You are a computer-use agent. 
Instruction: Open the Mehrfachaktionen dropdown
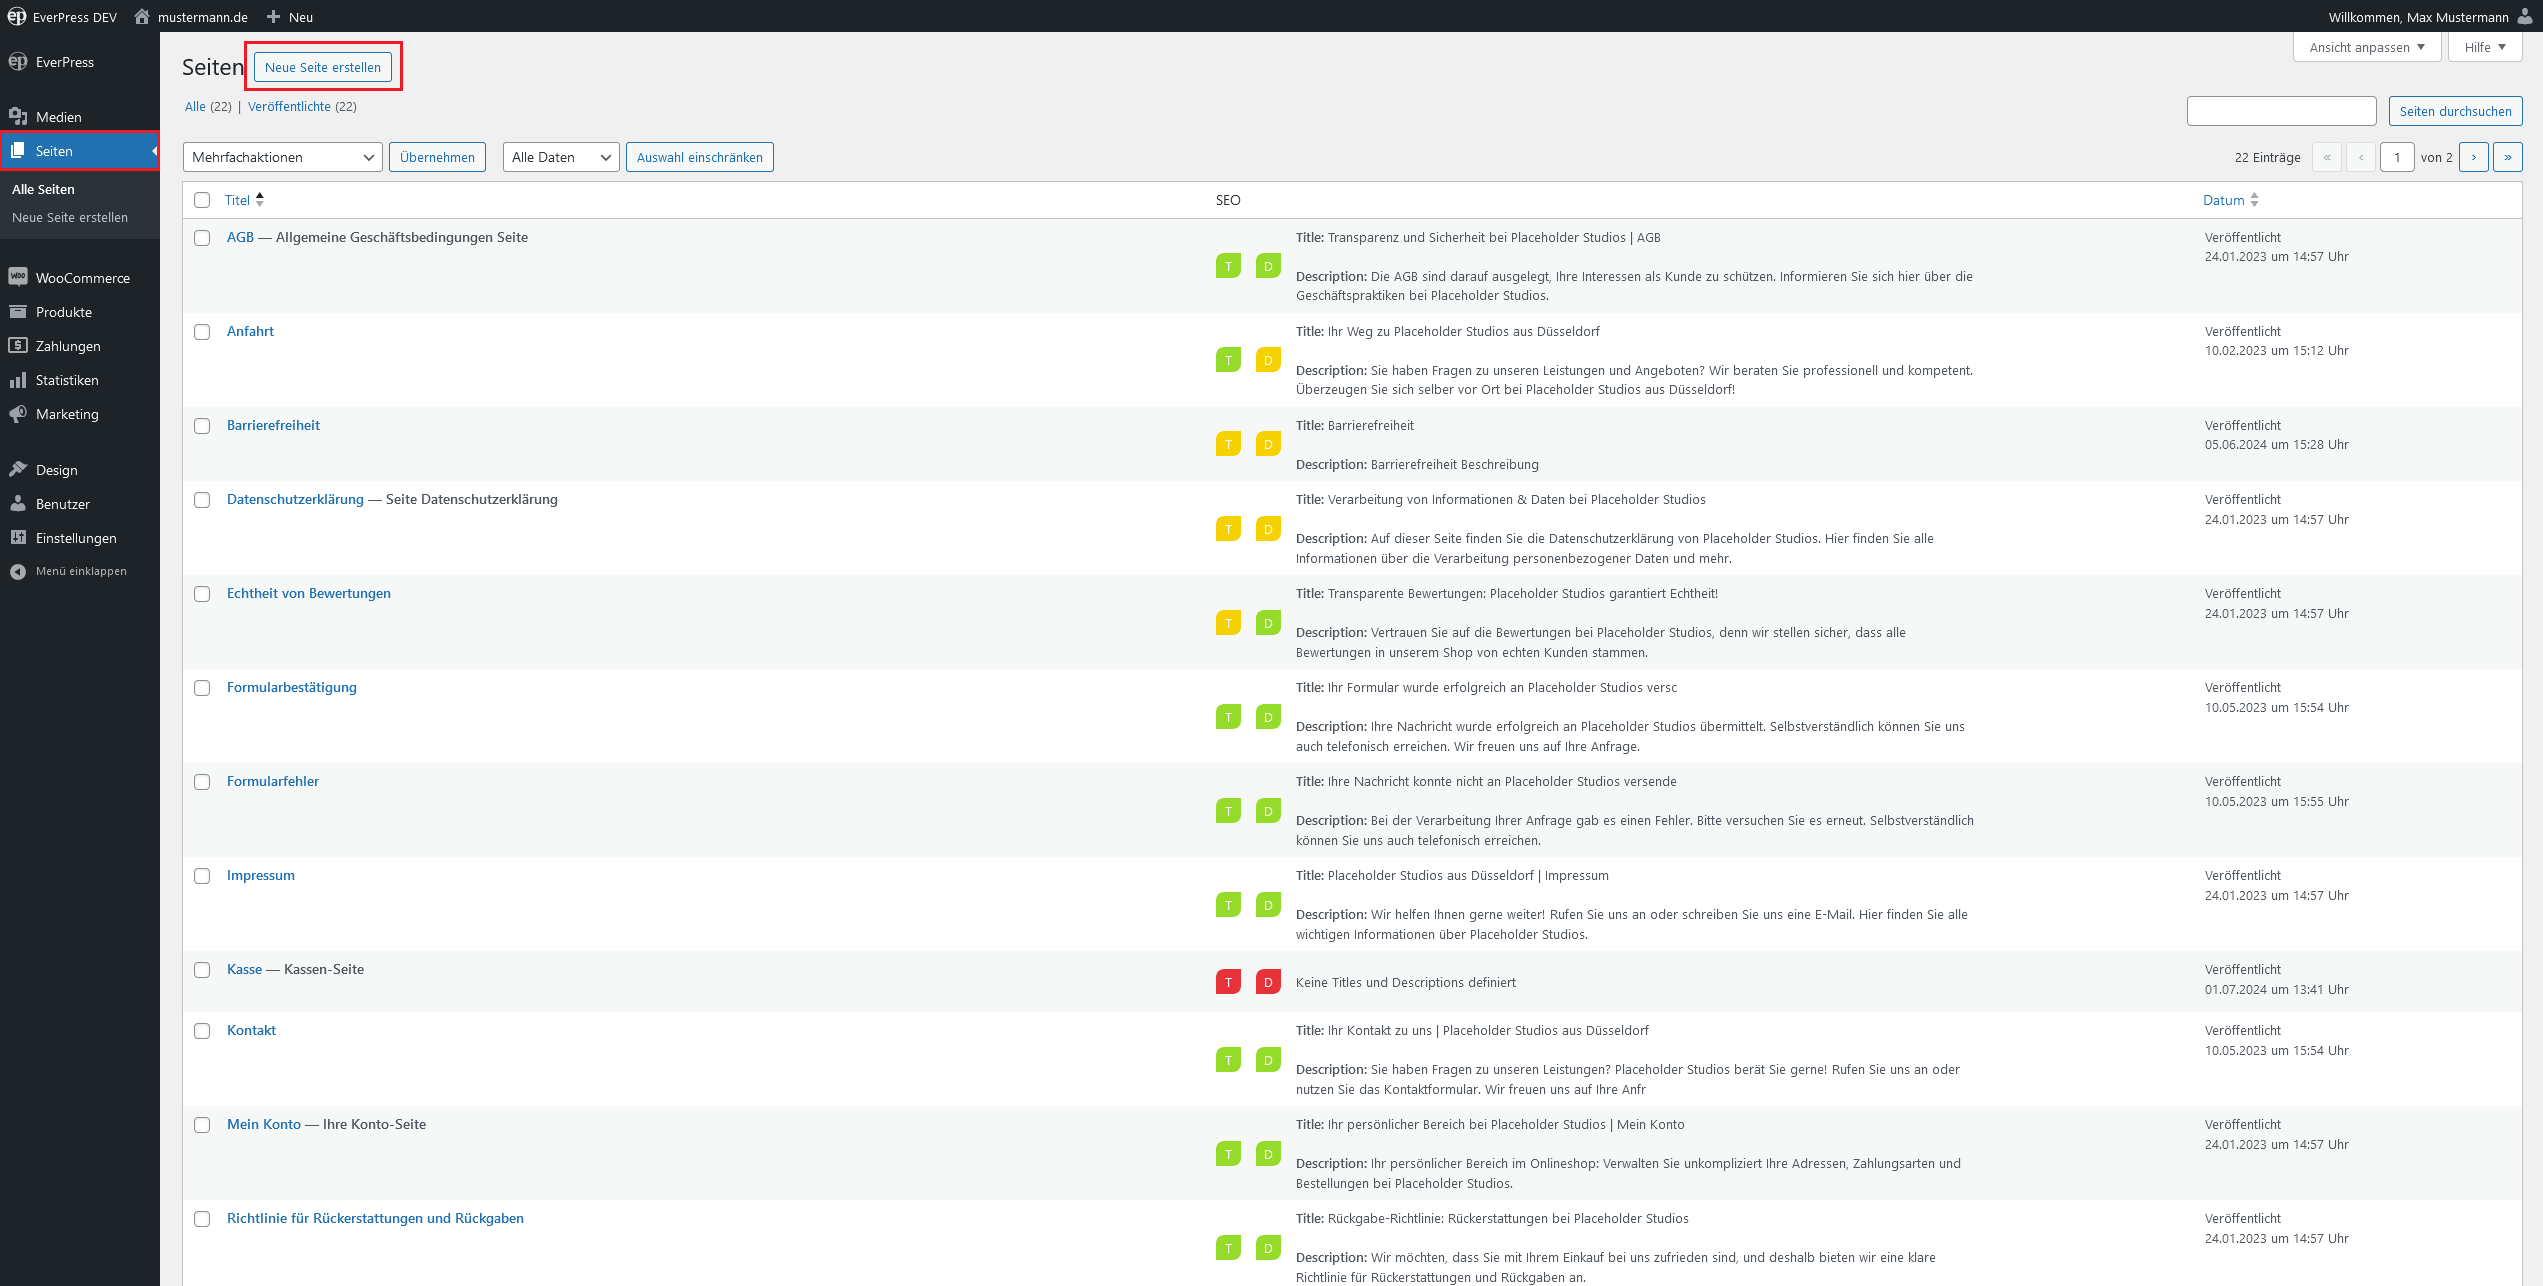[283, 157]
